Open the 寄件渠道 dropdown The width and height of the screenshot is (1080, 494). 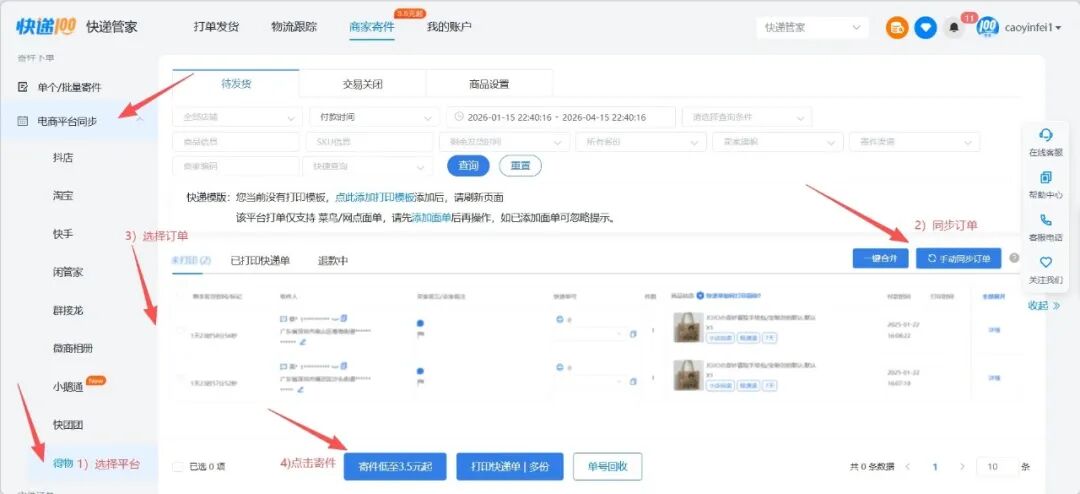click(915, 141)
